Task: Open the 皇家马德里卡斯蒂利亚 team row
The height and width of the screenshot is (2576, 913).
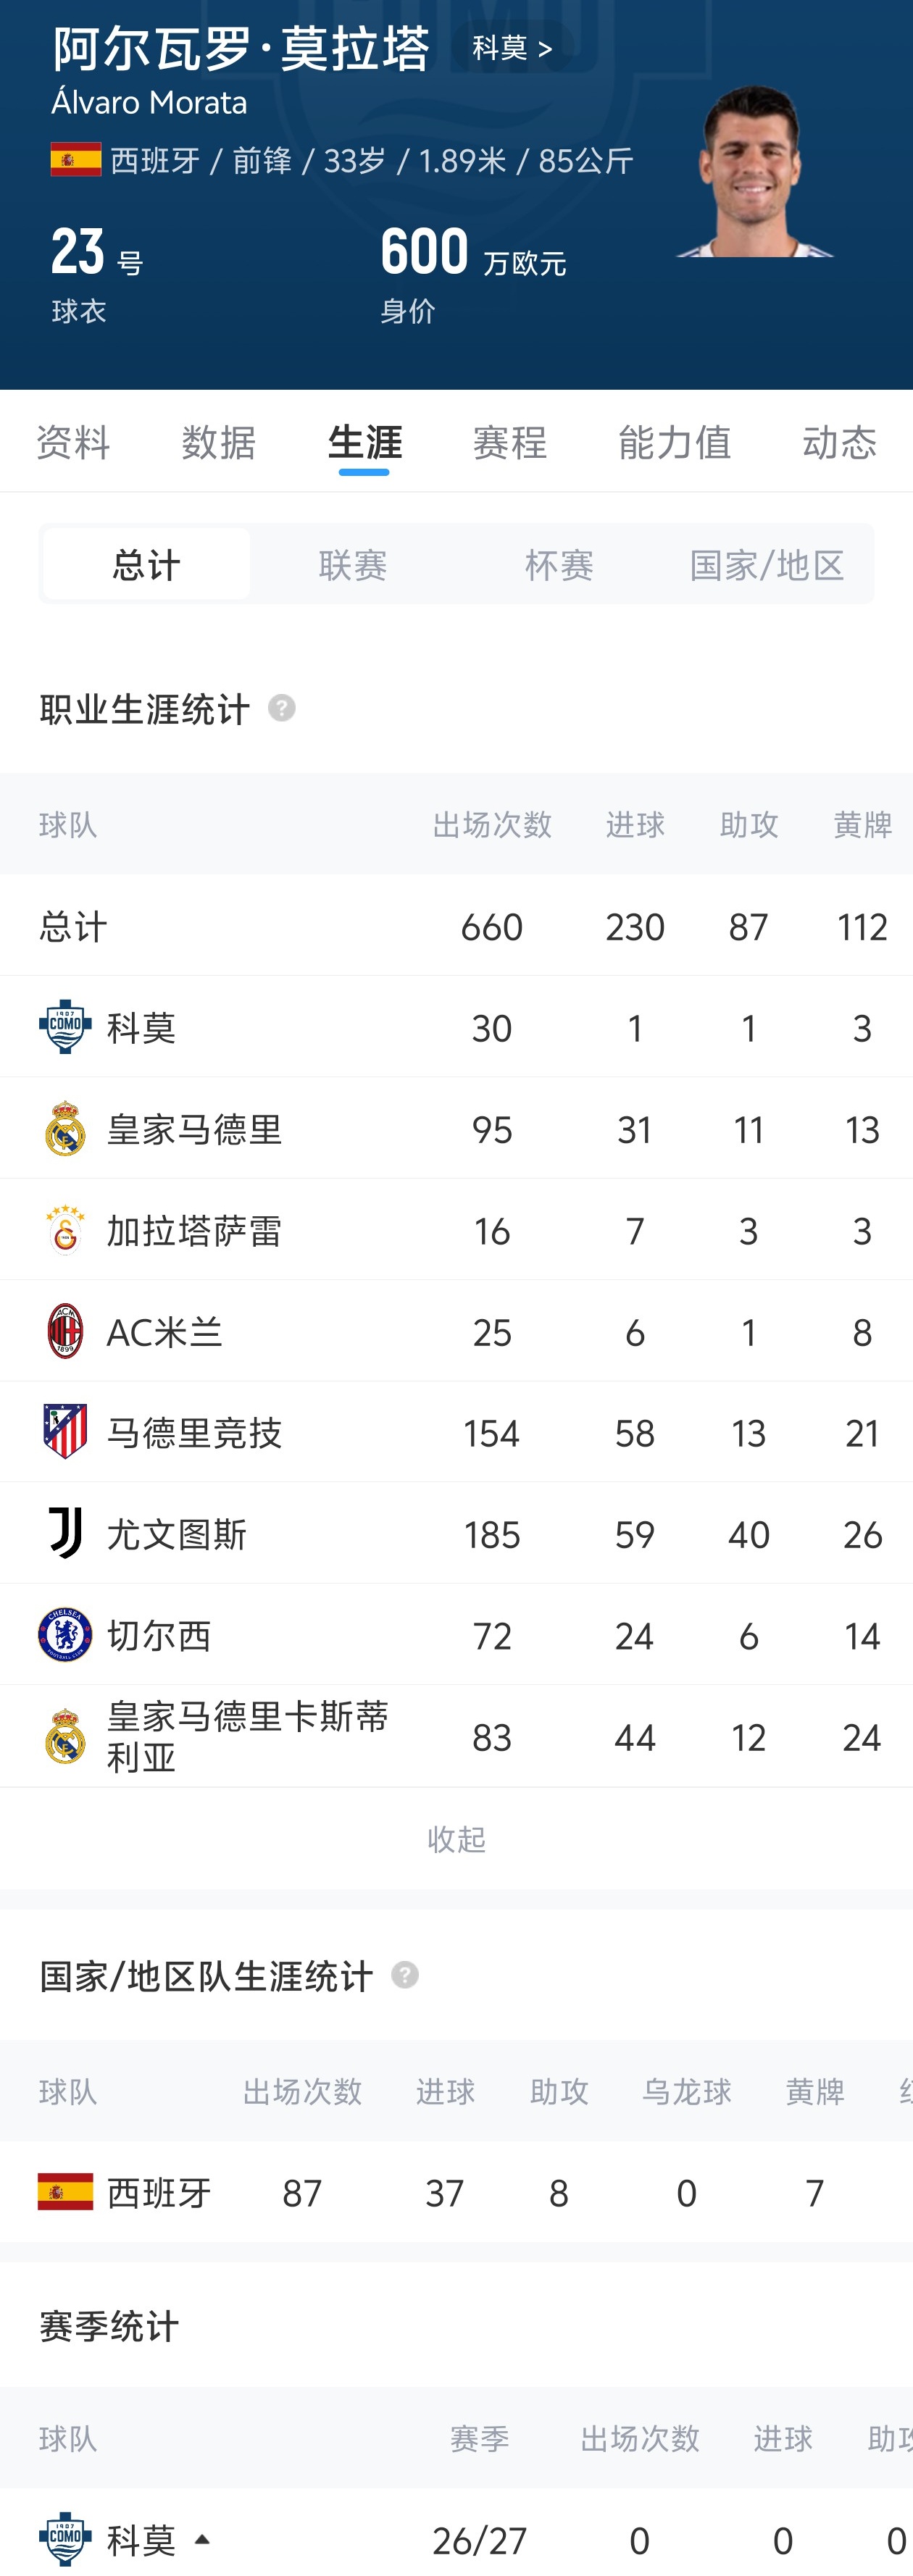Action: point(456,1736)
